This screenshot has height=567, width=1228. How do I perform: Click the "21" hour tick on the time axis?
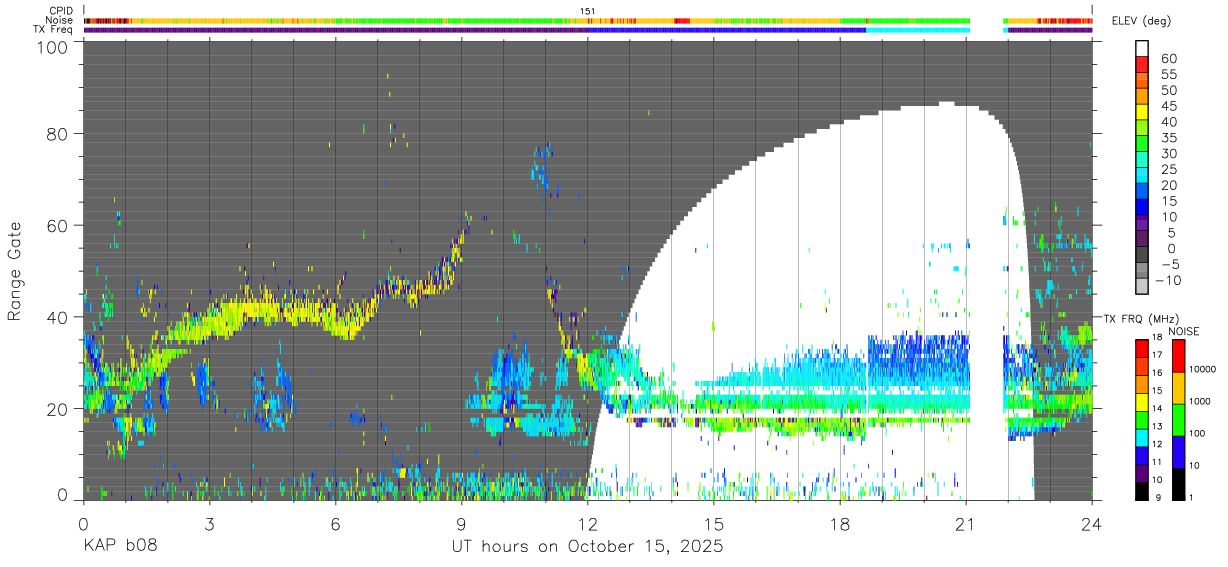click(x=965, y=523)
